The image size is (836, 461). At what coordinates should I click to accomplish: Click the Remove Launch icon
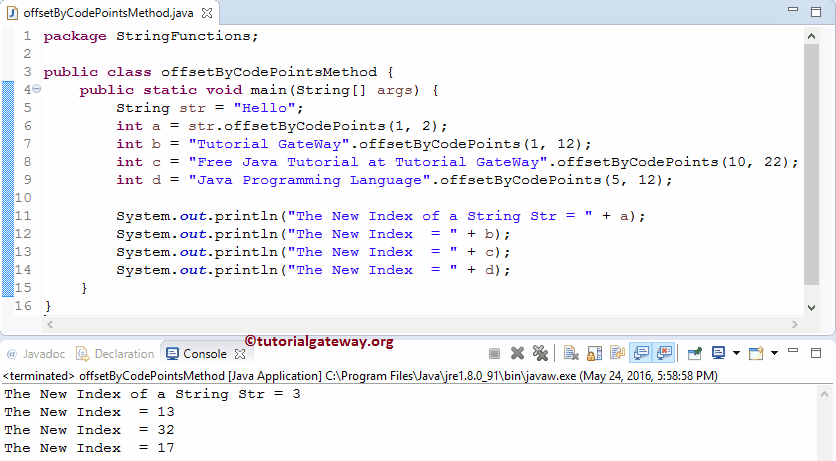(517, 353)
